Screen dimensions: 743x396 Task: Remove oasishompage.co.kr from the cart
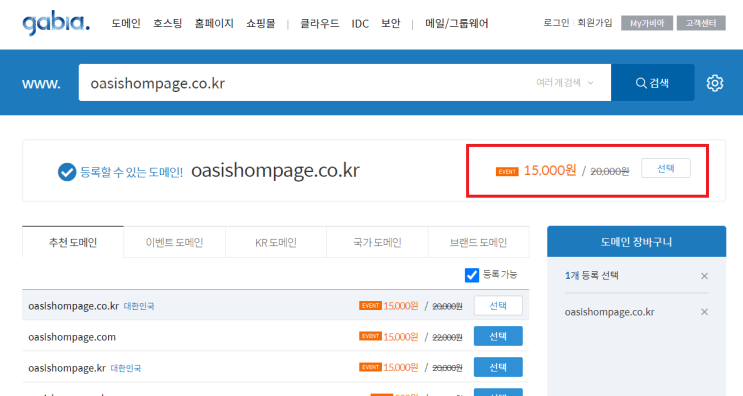704,312
